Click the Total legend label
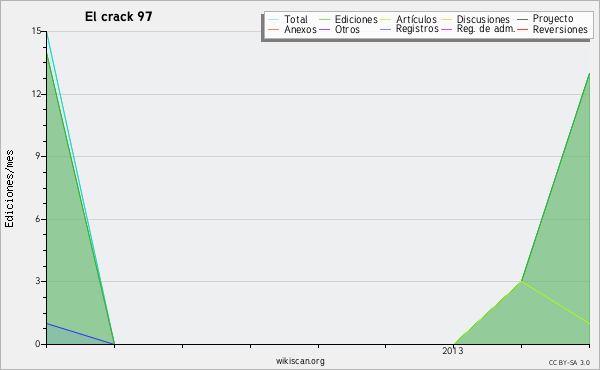Image resolution: width=600 pixels, height=370 pixels. point(296,19)
